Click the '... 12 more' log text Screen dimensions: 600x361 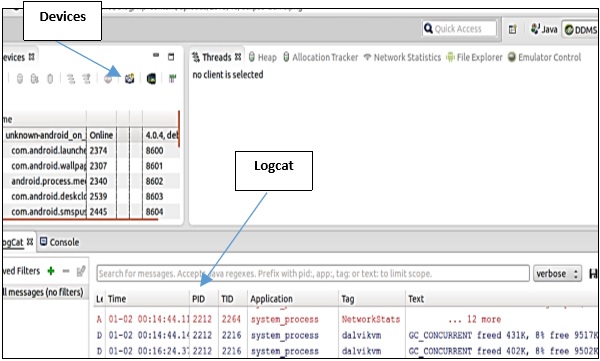[474, 319]
